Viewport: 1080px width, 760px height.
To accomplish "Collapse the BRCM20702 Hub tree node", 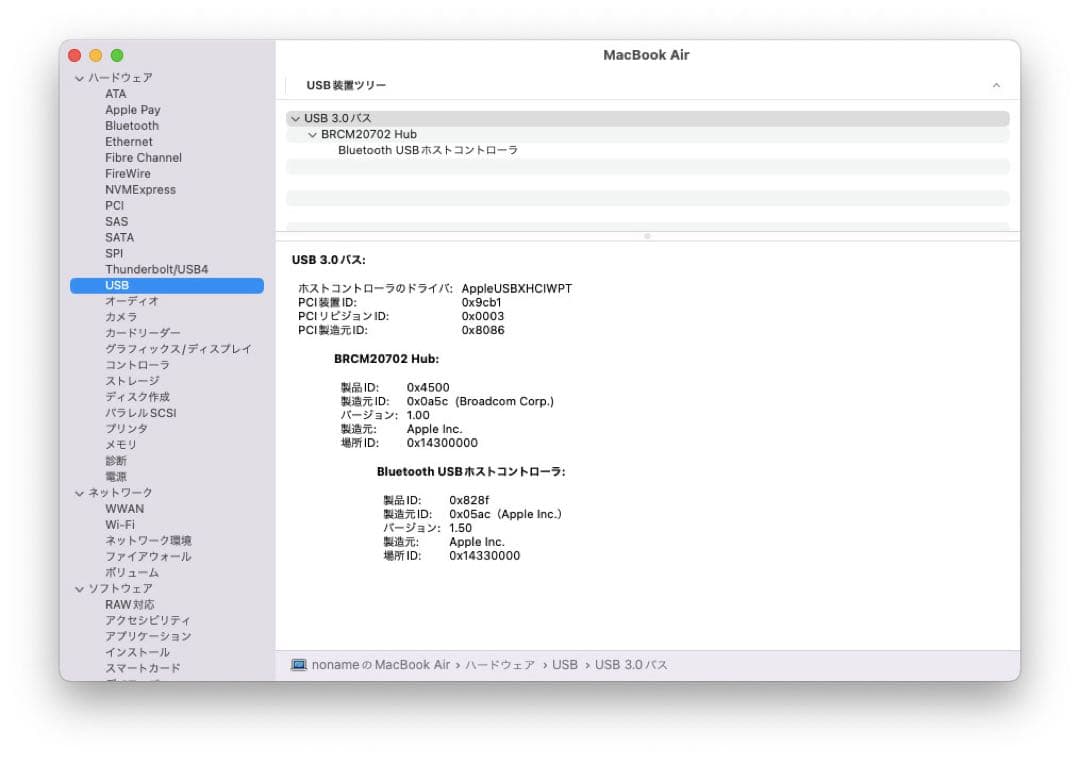I will pos(313,134).
